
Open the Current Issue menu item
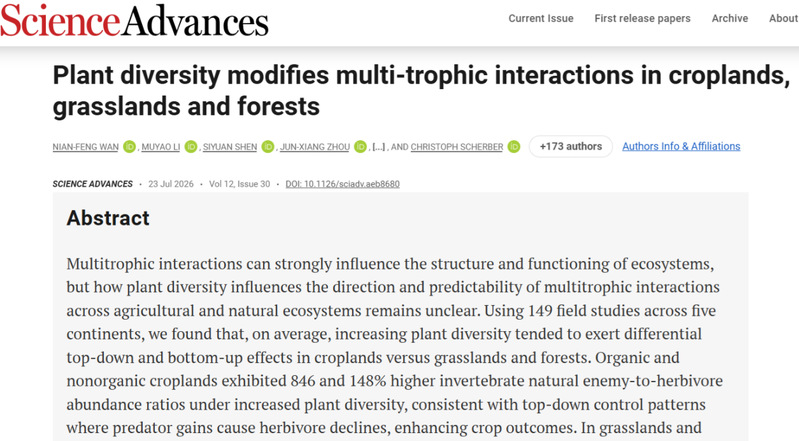tap(541, 18)
